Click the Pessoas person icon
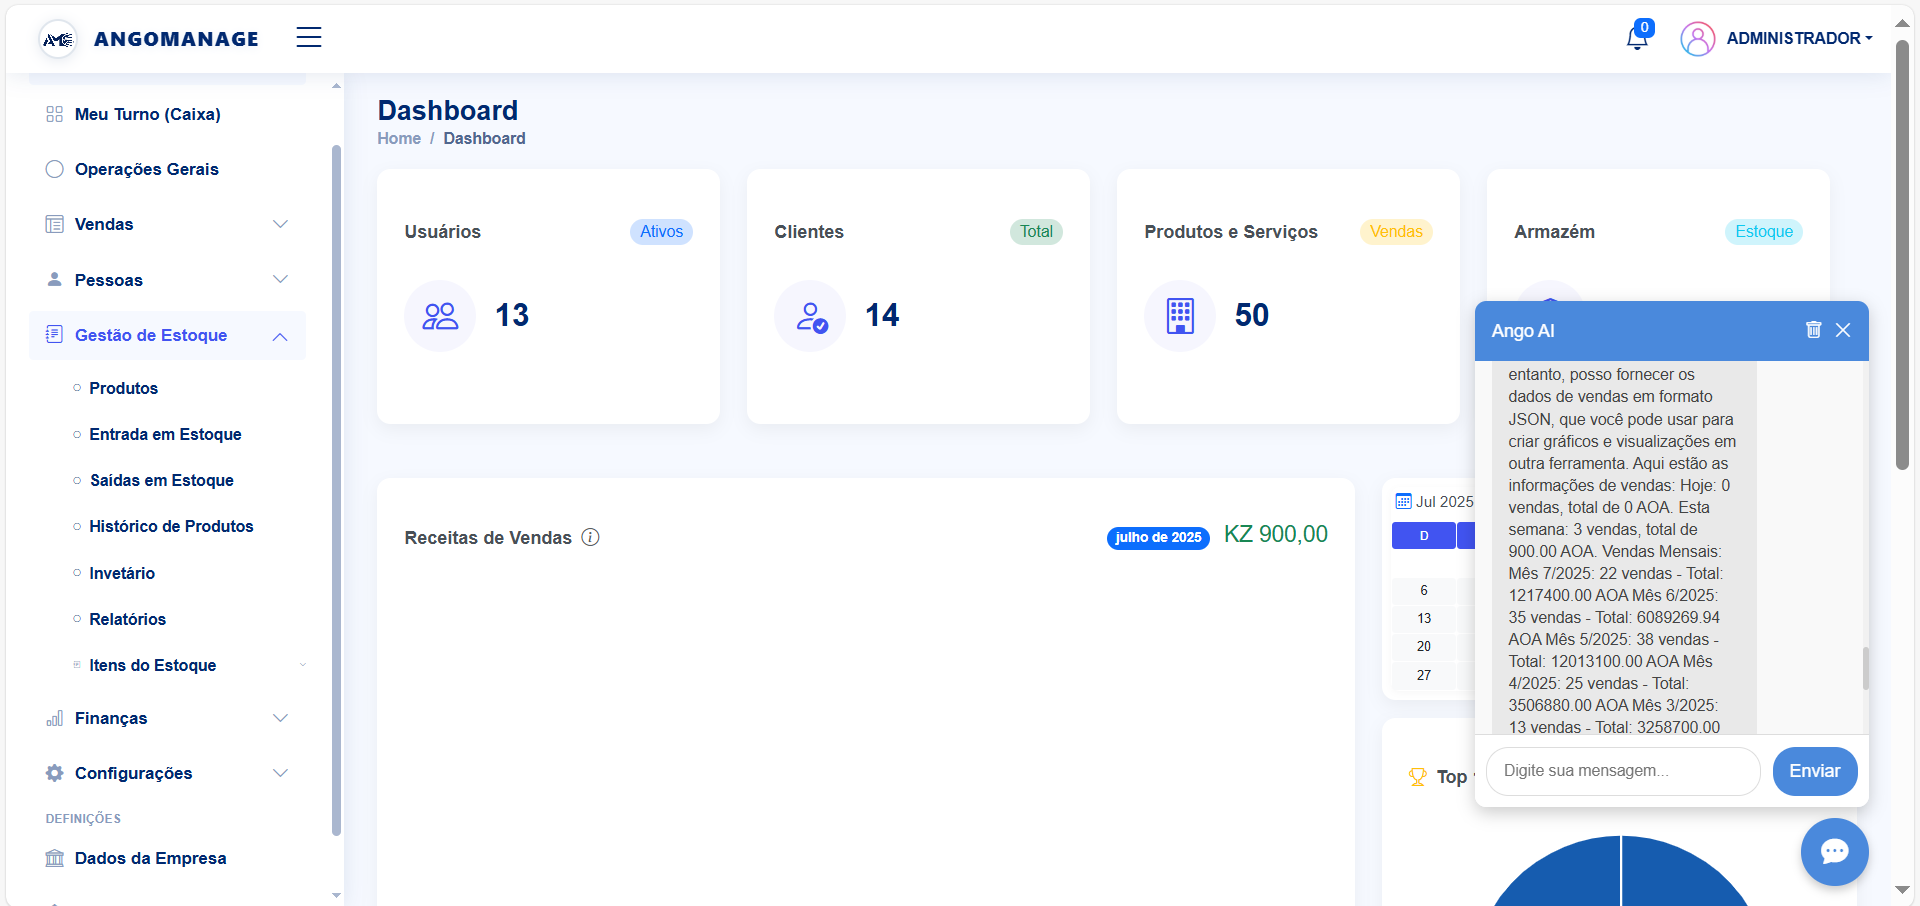The width and height of the screenshot is (1920, 906). tap(54, 280)
